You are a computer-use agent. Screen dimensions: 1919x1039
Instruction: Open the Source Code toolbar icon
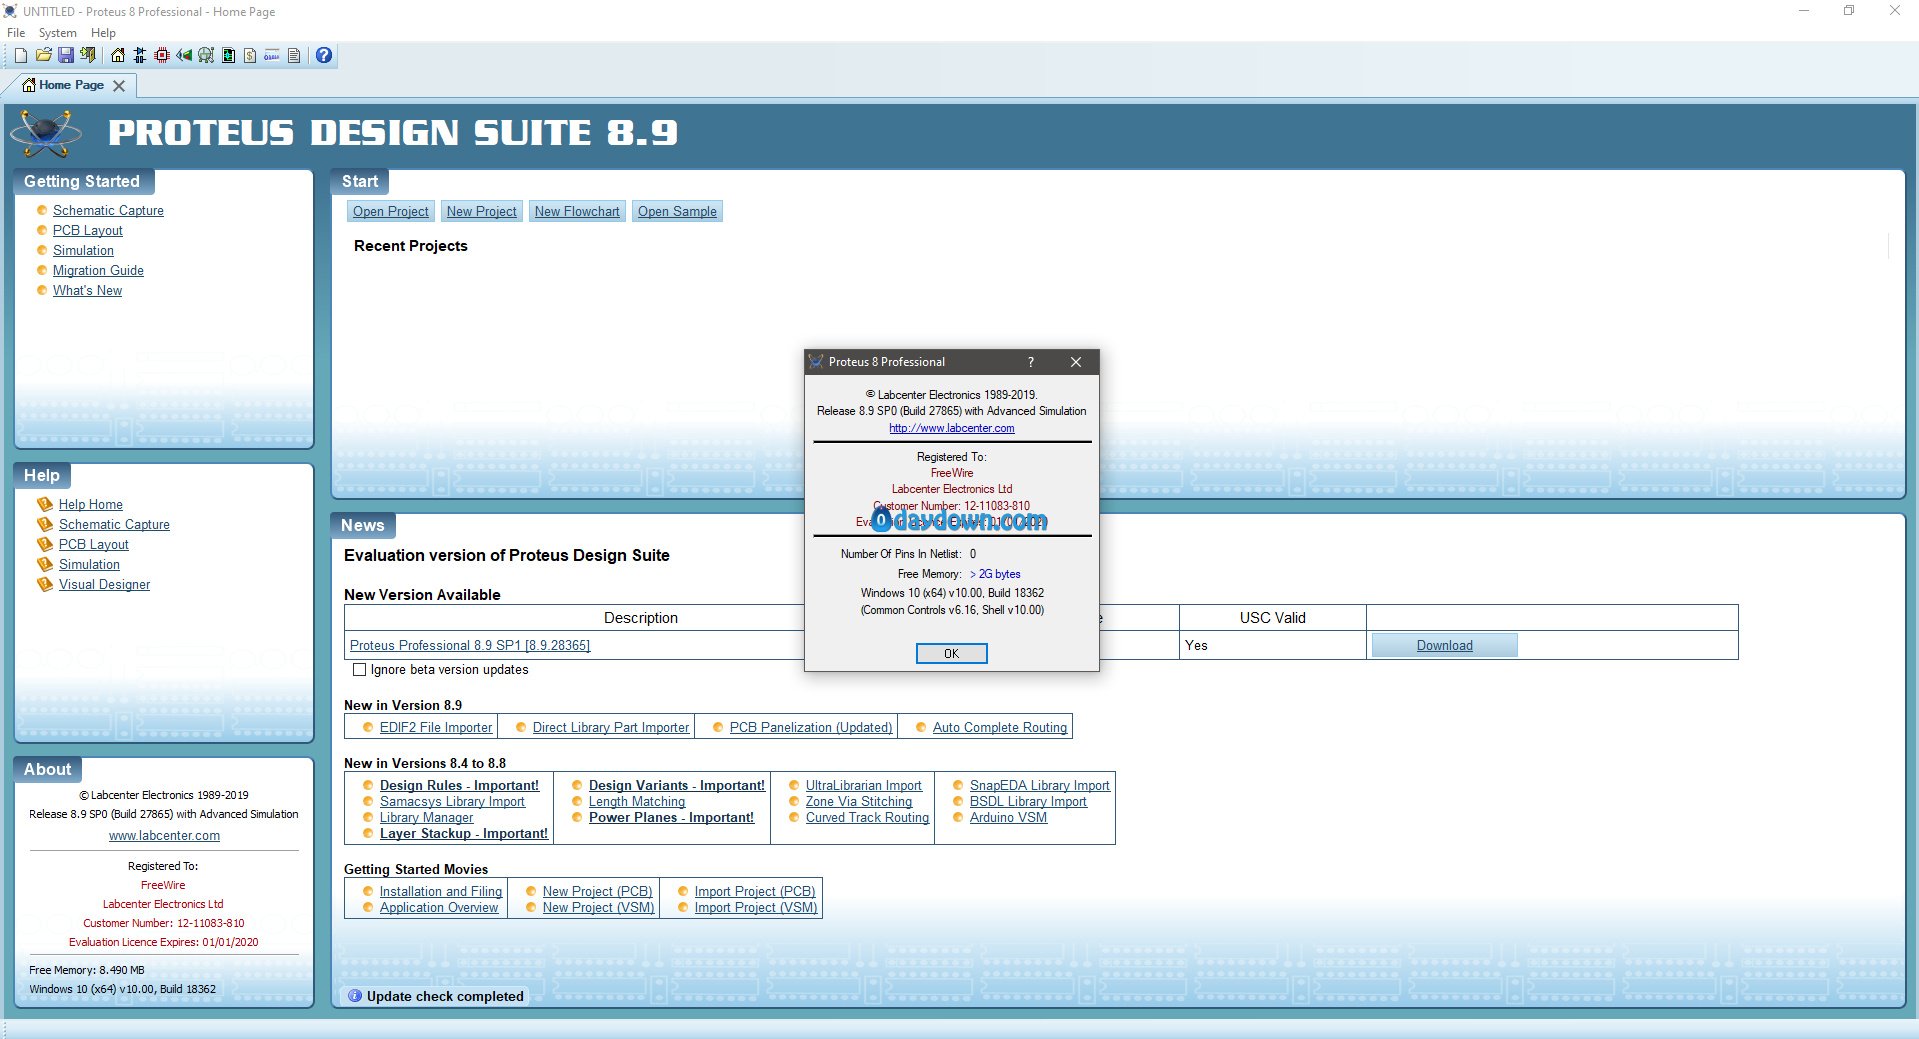click(272, 55)
